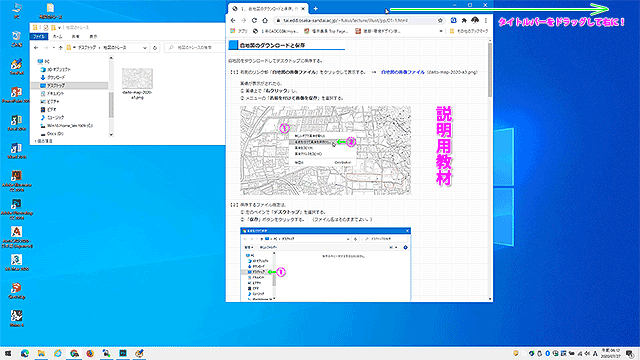Select Documents in Explorer navigation pane

click(52, 93)
